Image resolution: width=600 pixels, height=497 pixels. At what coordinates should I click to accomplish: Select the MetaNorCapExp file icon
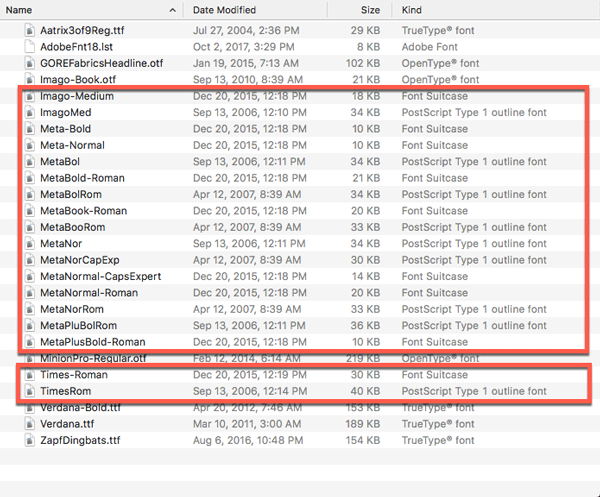[x=29, y=260]
